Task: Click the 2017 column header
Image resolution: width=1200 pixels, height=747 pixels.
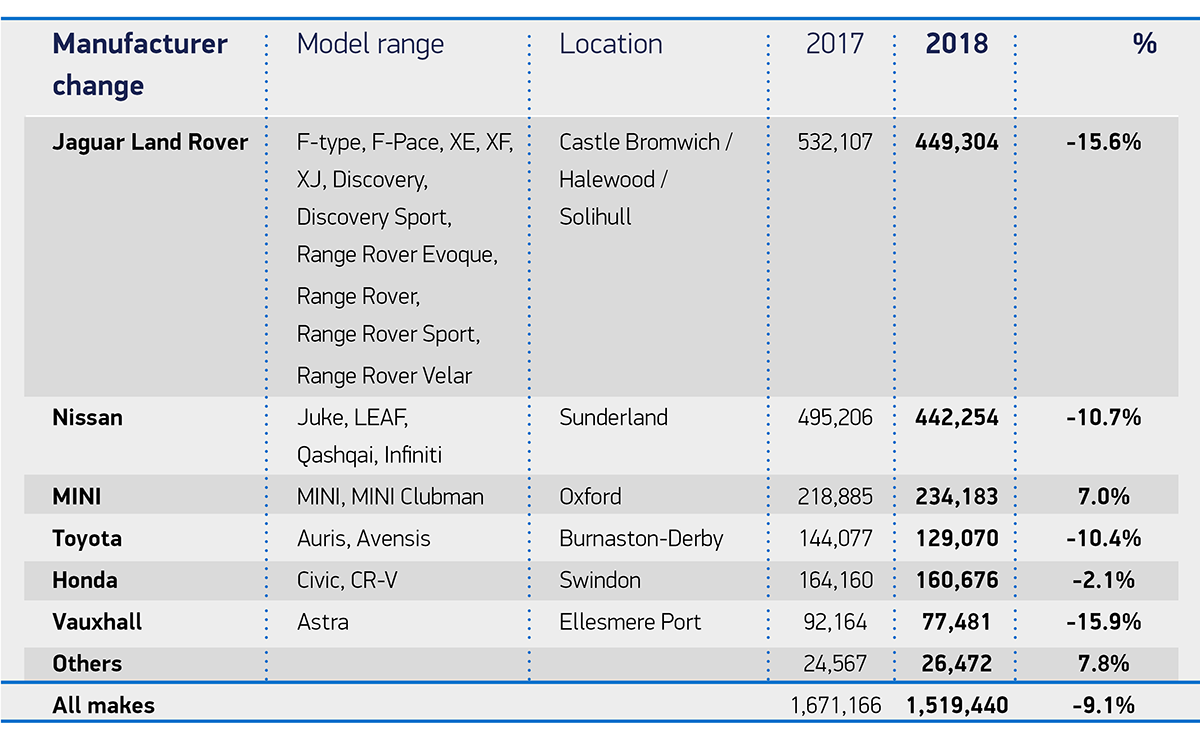Action: (835, 44)
